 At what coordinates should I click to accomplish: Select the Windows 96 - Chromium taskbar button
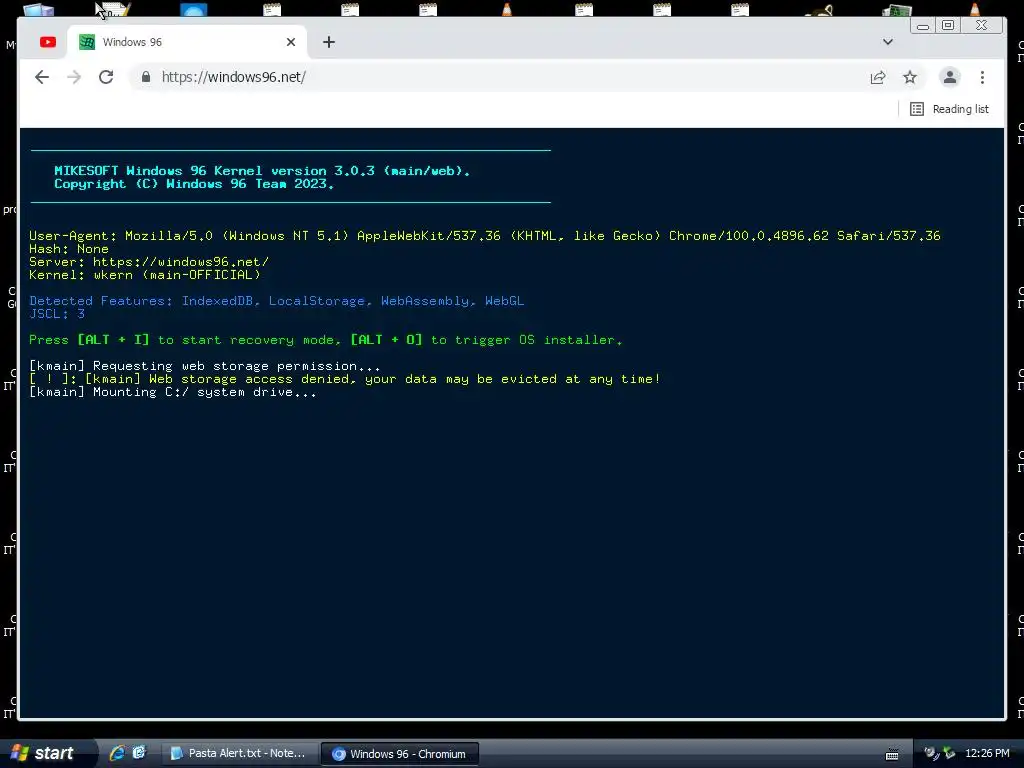click(400, 754)
